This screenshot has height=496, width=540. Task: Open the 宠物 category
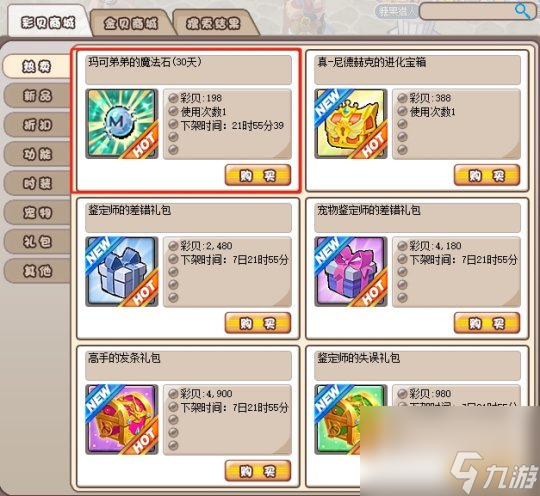37,213
